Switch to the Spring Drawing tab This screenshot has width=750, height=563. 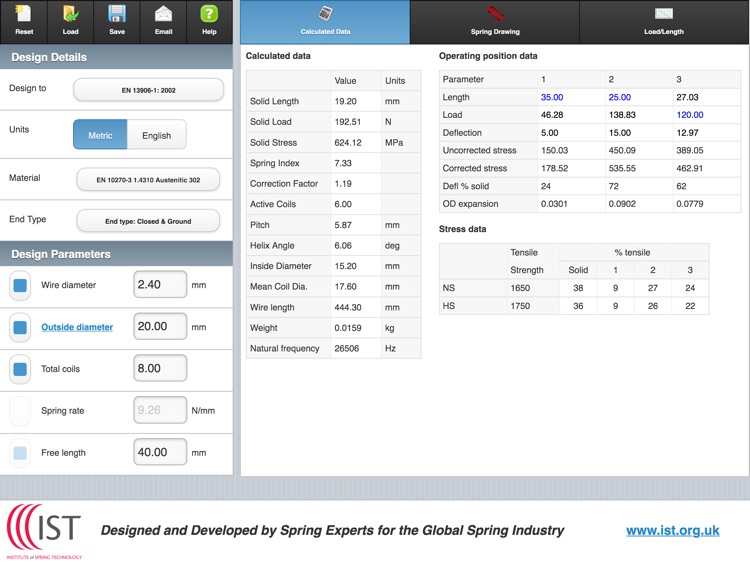(x=495, y=21)
